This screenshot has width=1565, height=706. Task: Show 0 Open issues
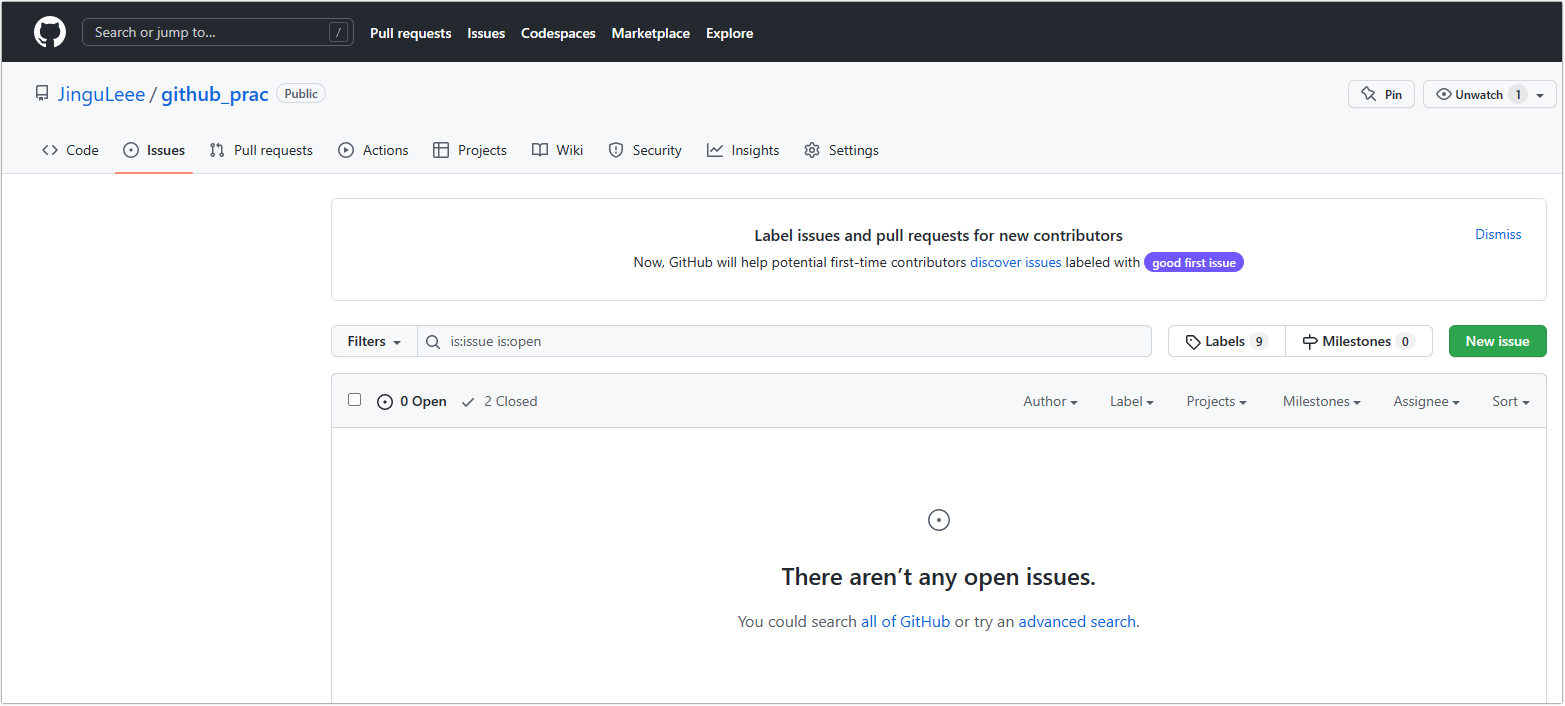(412, 401)
